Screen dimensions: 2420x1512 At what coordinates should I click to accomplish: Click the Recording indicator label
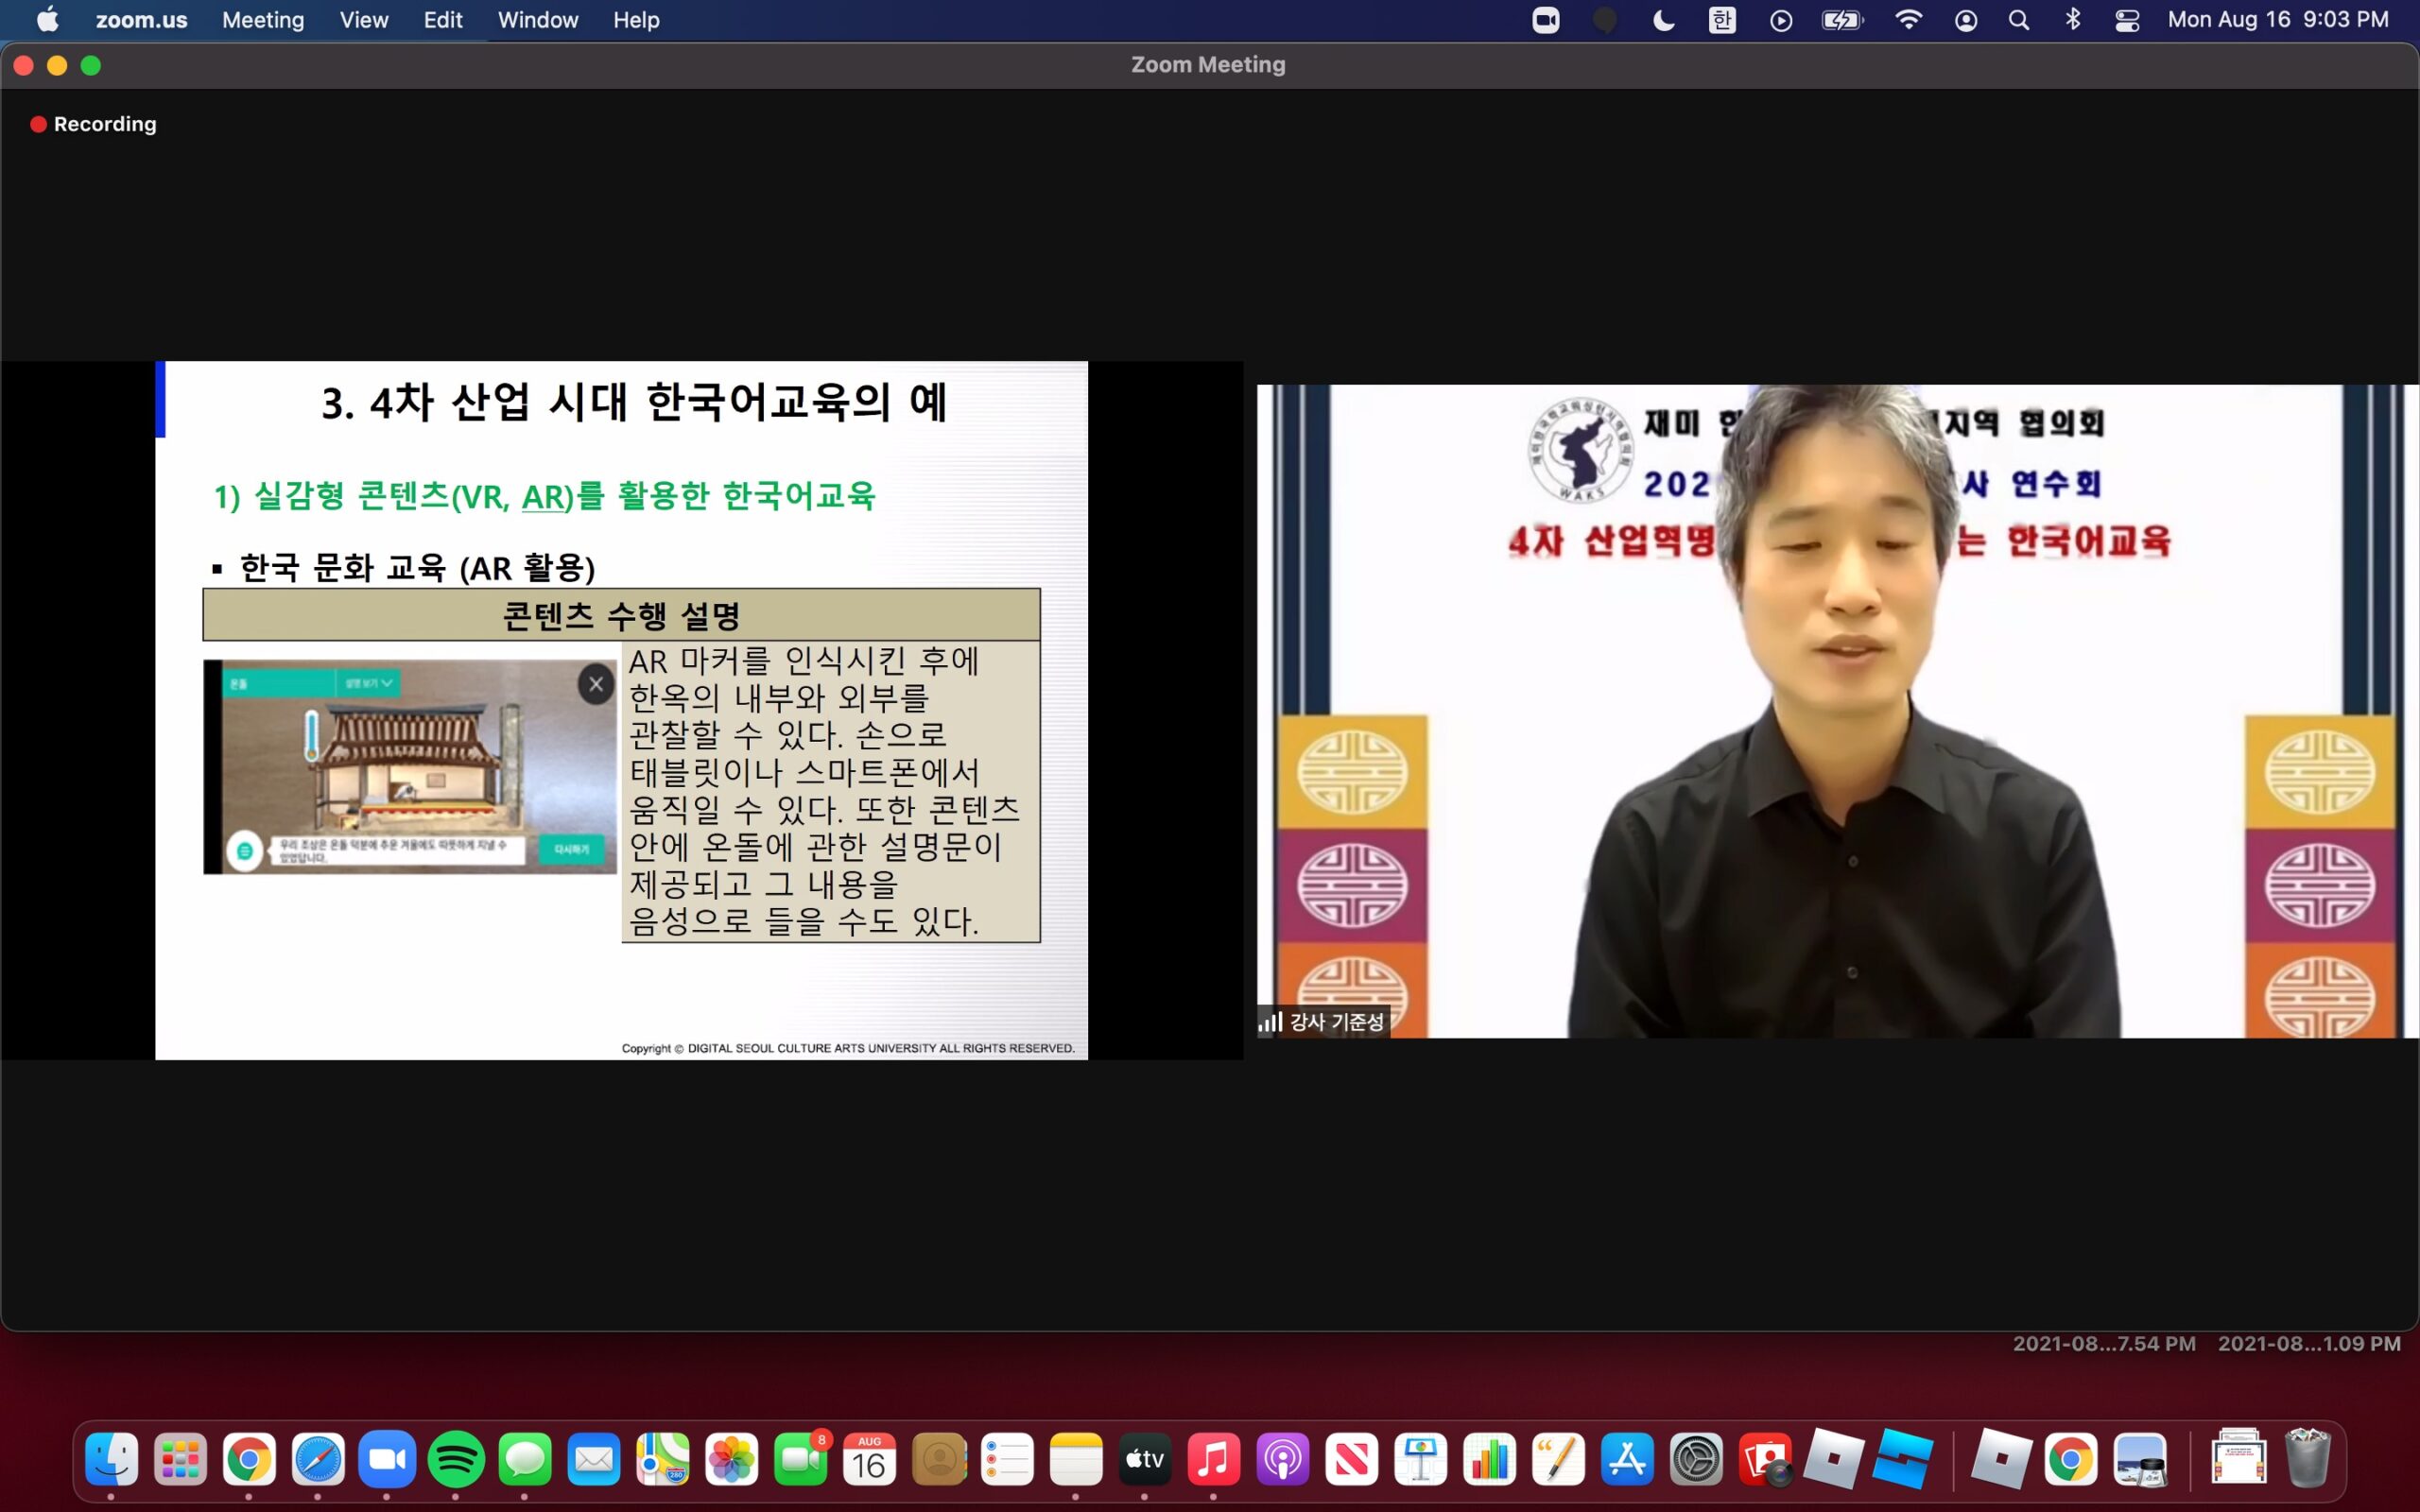(104, 124)
